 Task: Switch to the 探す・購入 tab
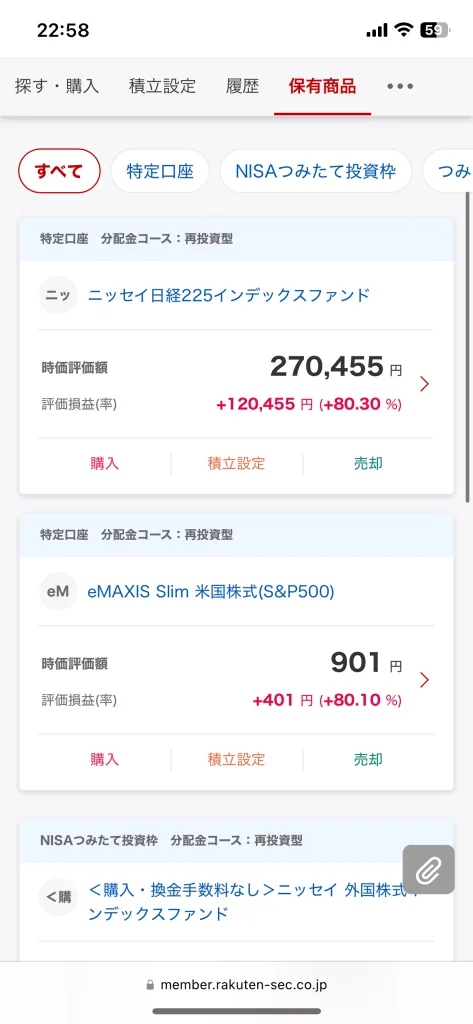tap(57, 86)
